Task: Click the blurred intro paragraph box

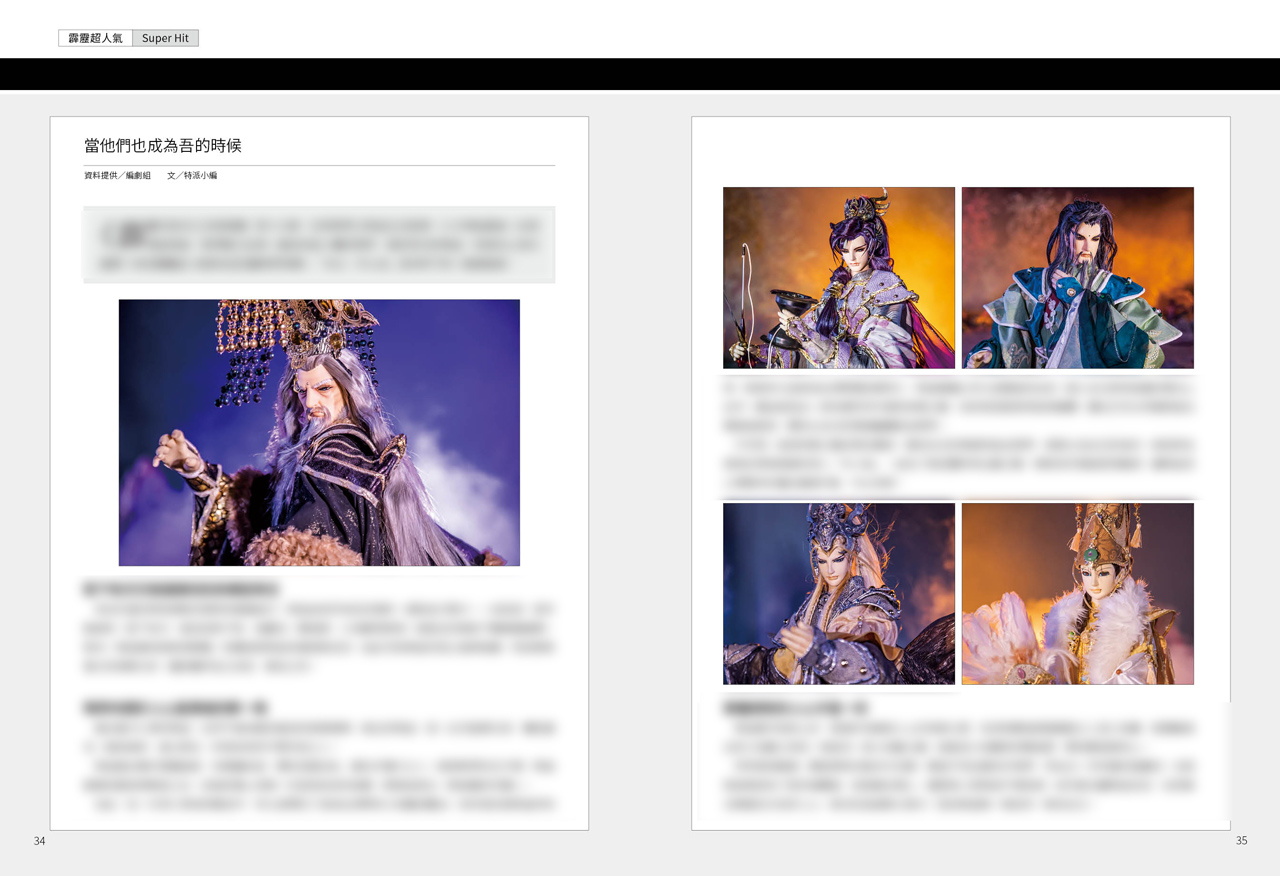Action: [319, 245]
